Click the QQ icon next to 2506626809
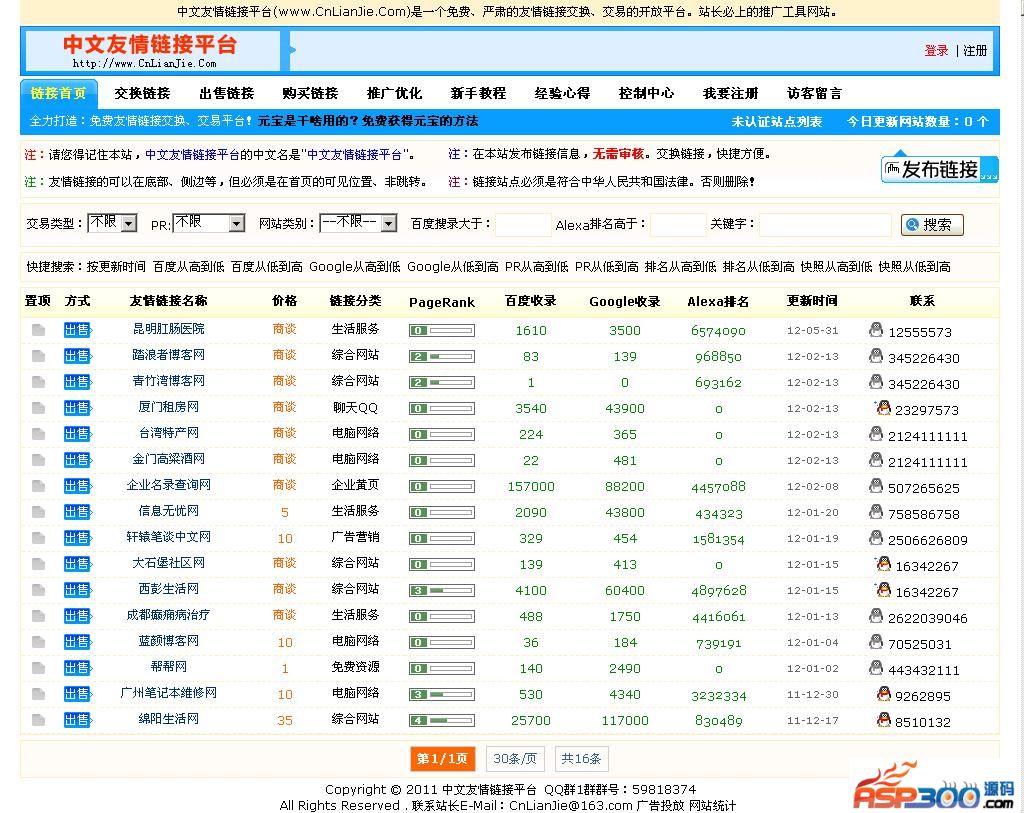The image size is (1024, 813). (876, 537)
